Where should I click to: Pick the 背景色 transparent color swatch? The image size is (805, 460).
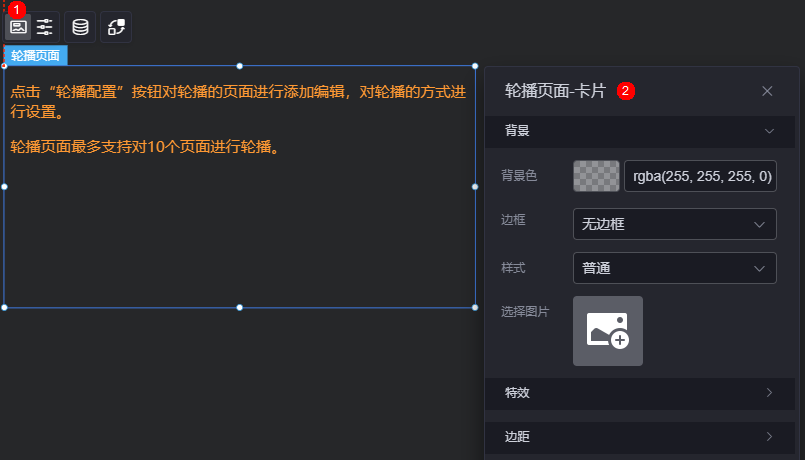(596, 176)
